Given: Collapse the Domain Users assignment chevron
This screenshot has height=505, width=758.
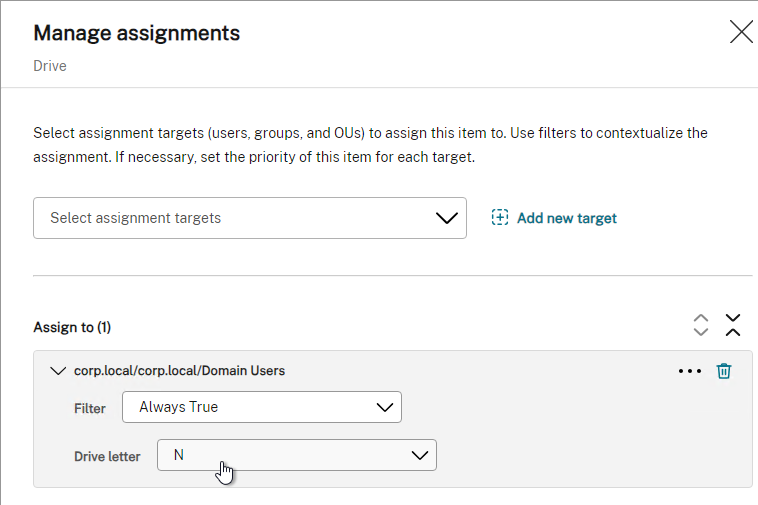Looking at the screenshot, I should tap(58, 371).
